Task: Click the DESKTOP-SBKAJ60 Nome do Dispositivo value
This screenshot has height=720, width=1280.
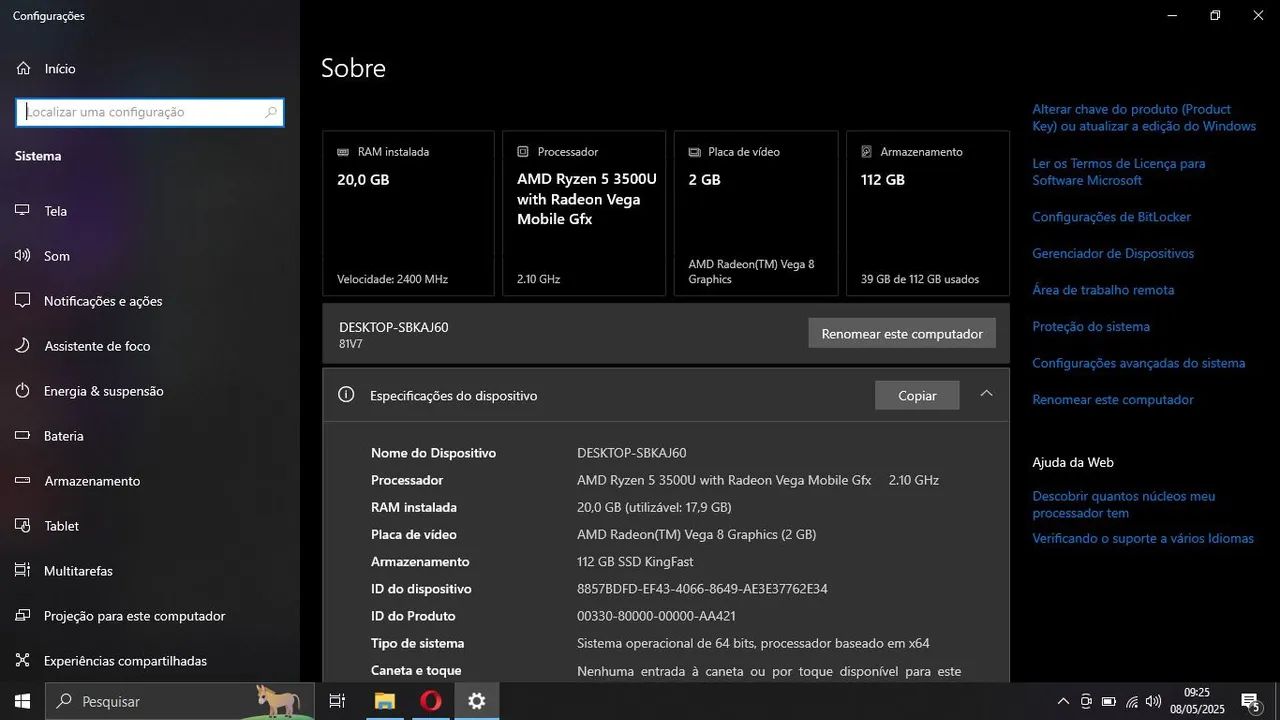Action: tap(631, 453)
